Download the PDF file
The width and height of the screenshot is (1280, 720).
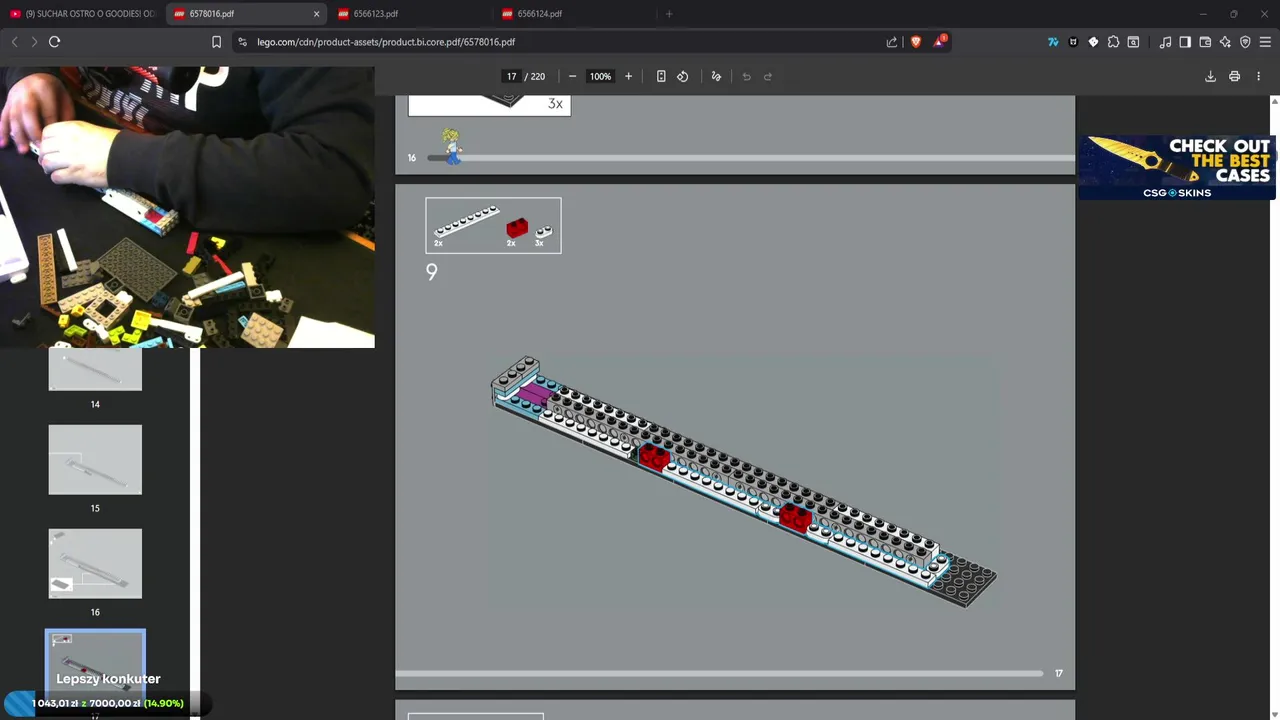point(1210,76)
